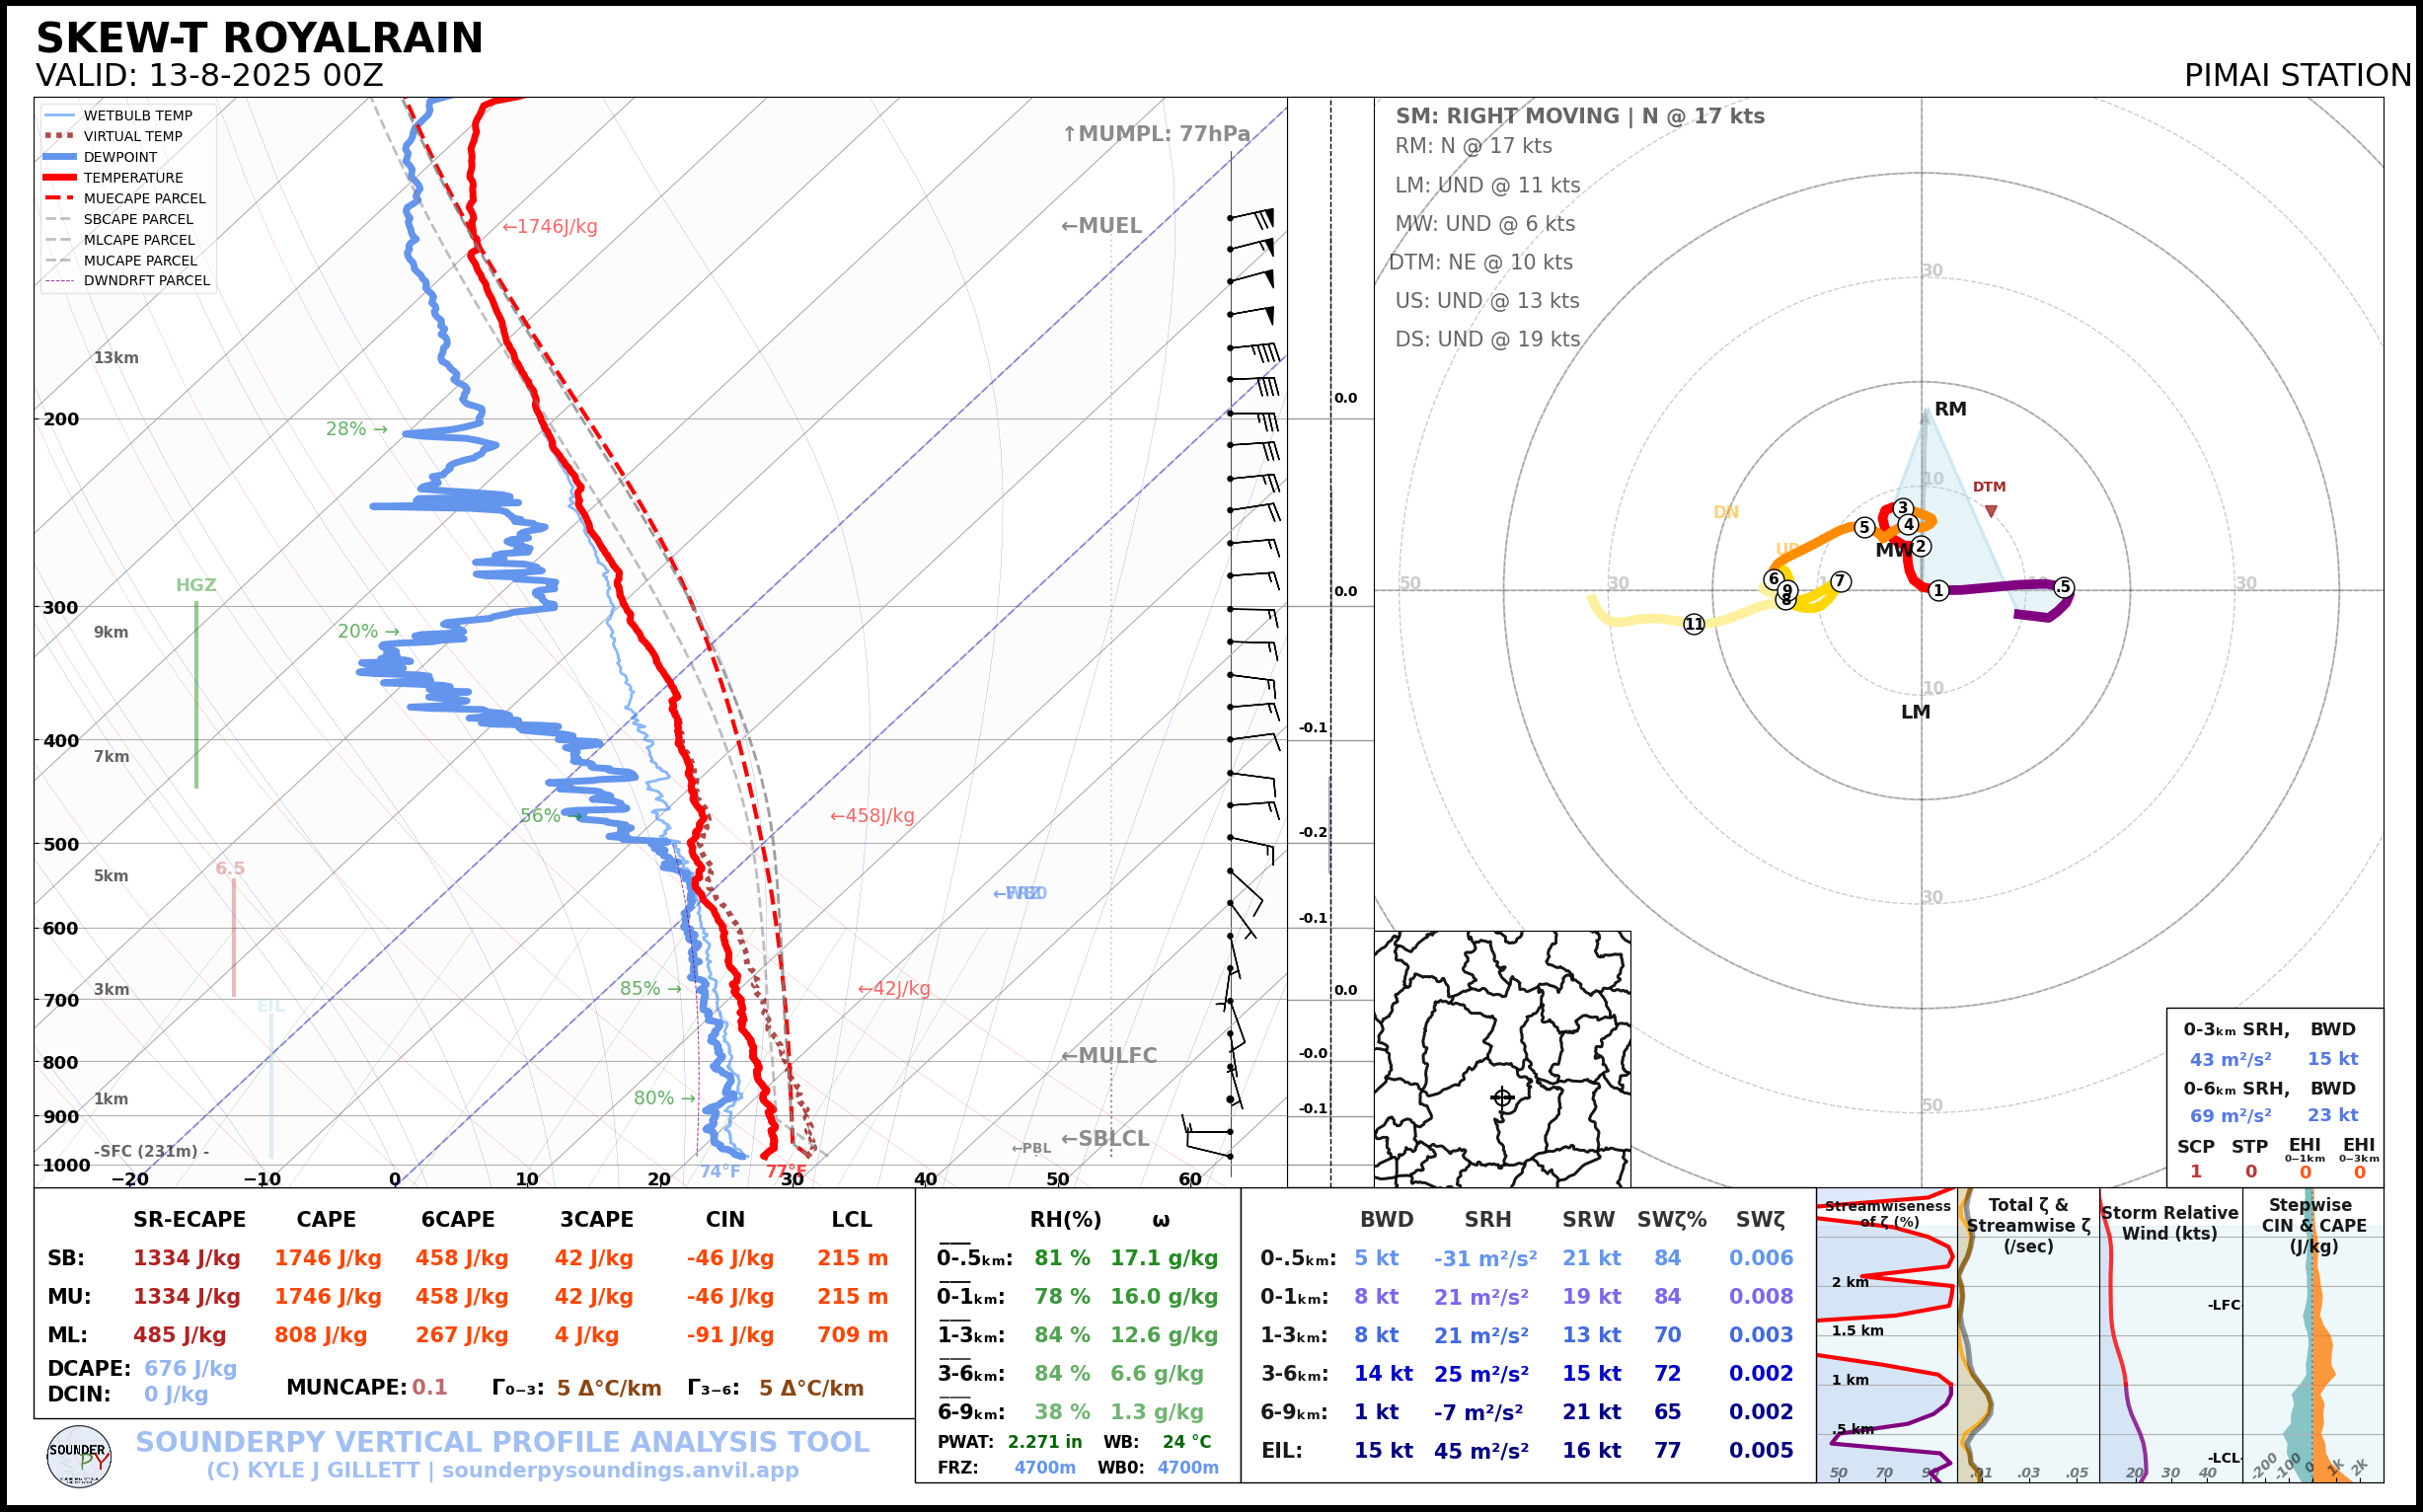
Task: Click the SounderPy circular logo
Action: coord(79,1456)
